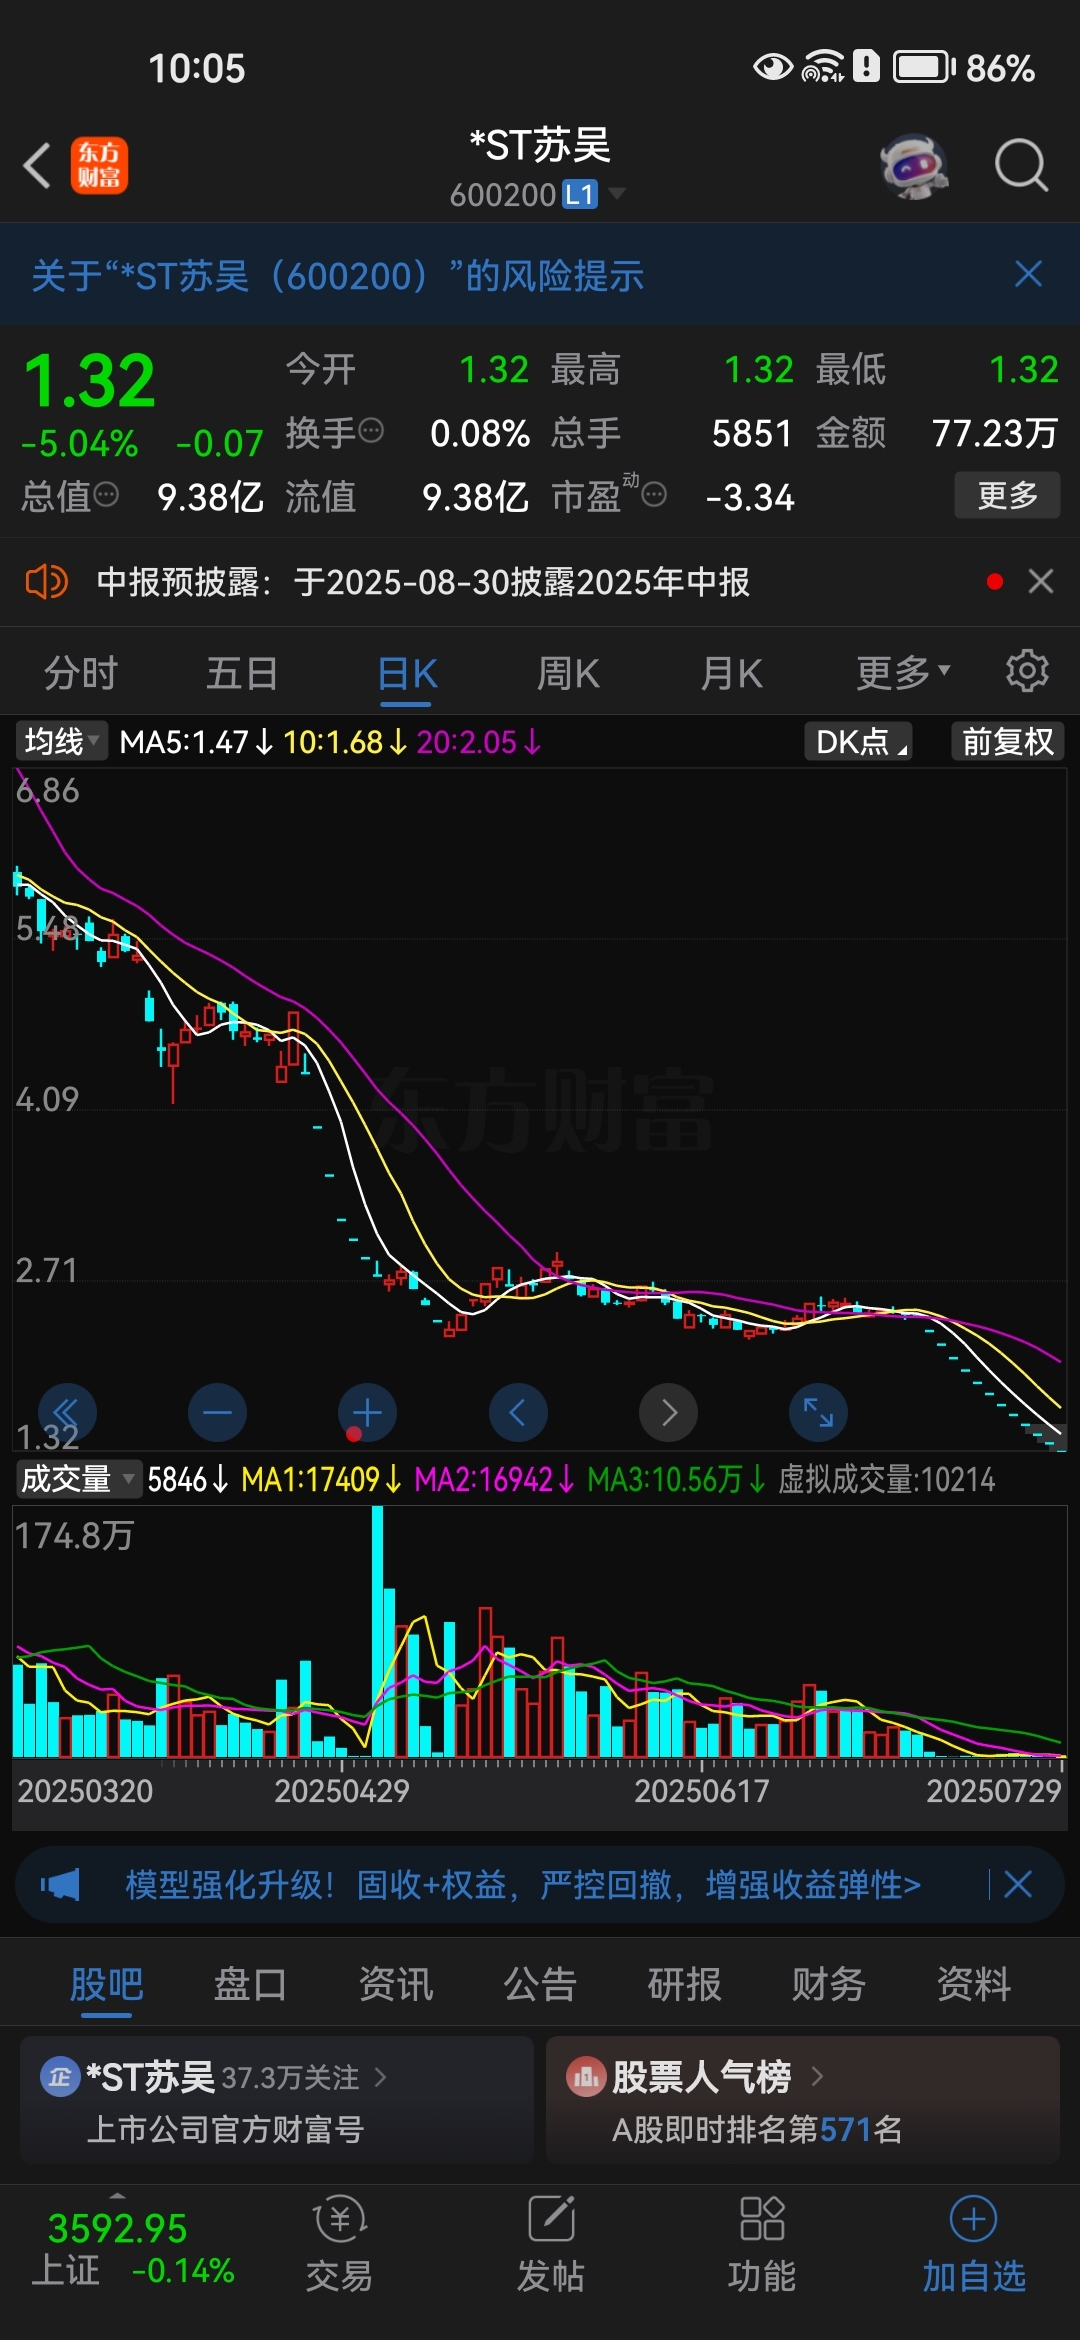Switch to the 五日 chart tab
This screenshot has height=2340, width=1080.
[x=242, y=673]
